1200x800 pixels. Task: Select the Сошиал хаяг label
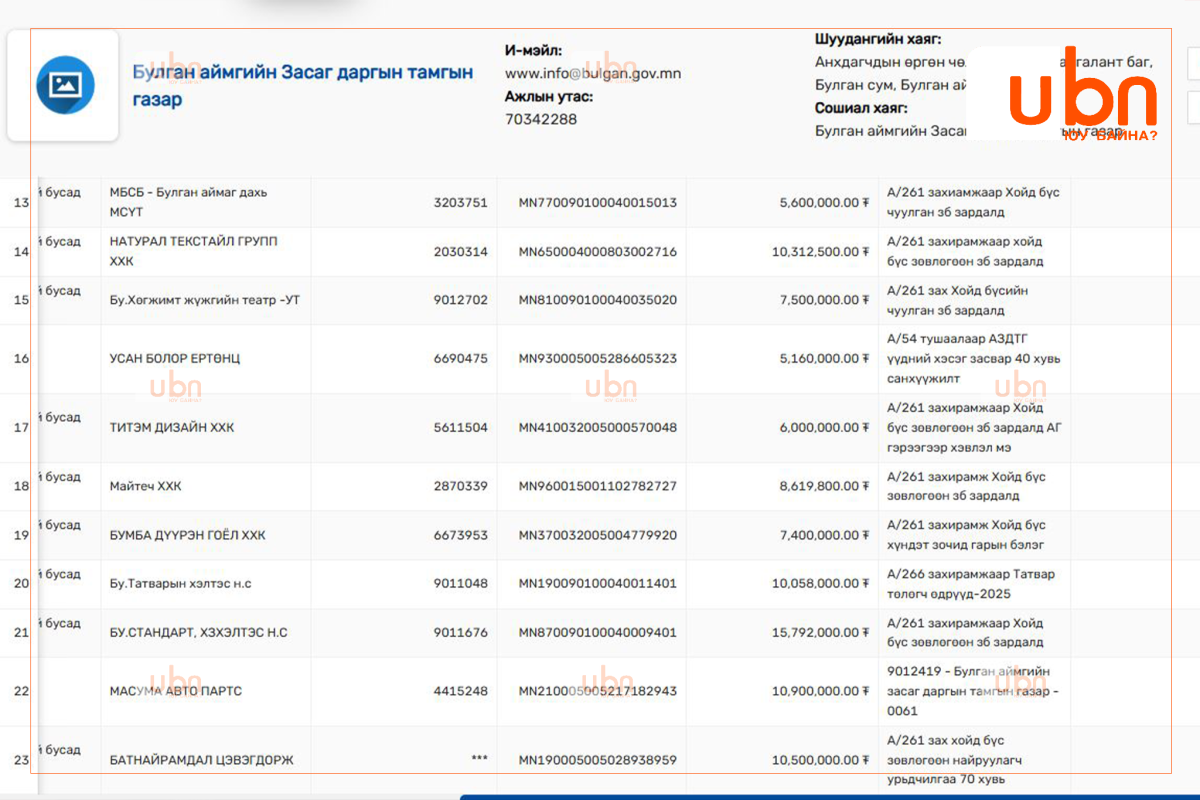click(861, 108)
